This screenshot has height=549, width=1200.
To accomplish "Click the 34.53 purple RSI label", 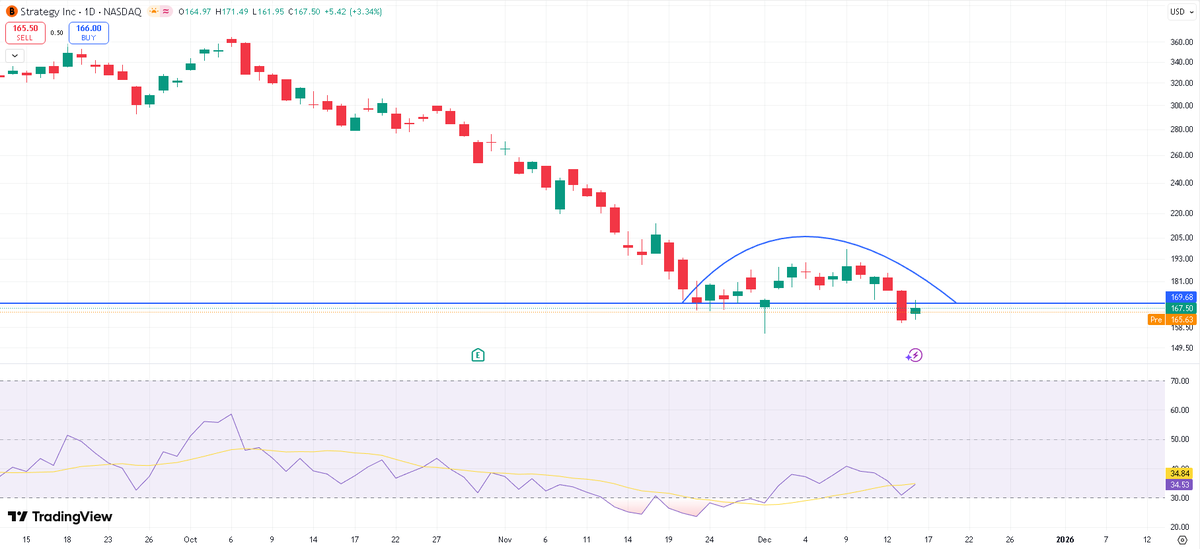I will (1180, 484).
